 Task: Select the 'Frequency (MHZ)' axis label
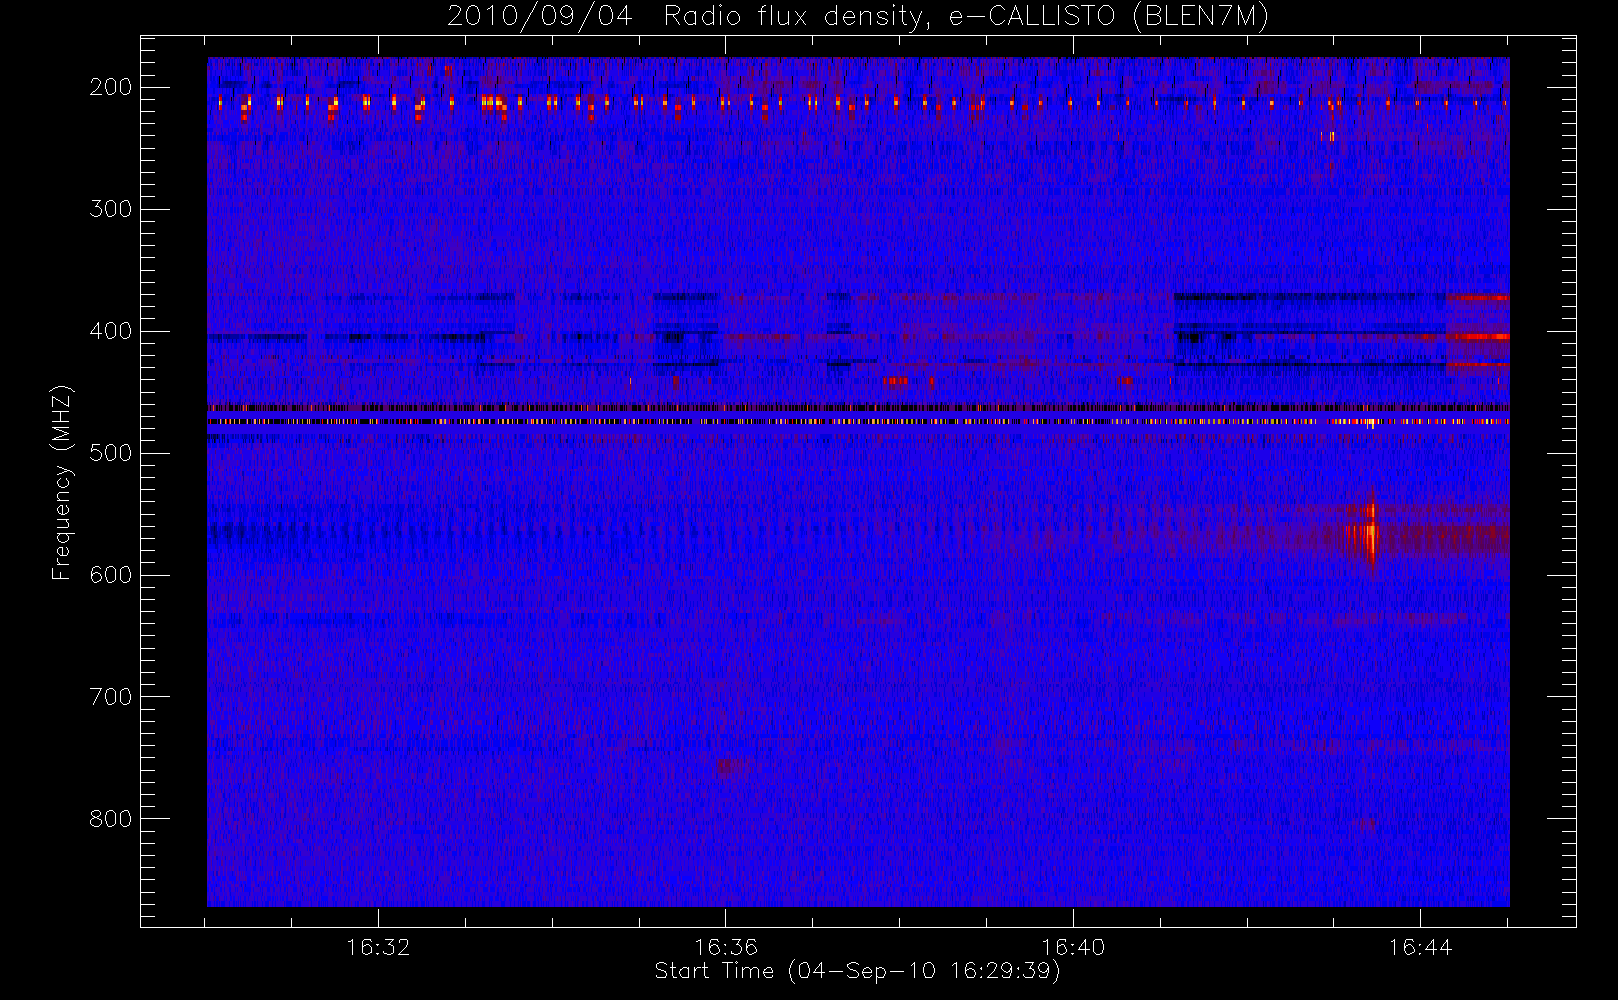(x=62, y=482)
